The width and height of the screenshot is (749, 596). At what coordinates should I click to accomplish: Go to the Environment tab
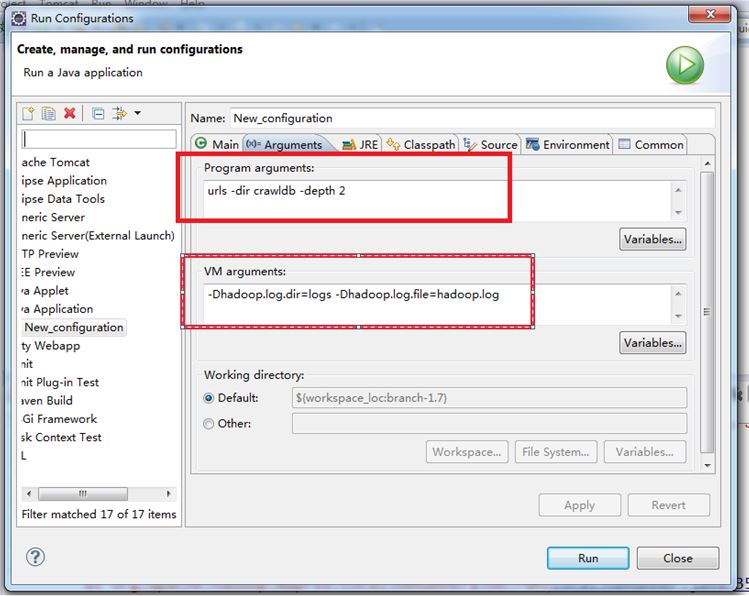pyautogui.click(x=567, y=144)
